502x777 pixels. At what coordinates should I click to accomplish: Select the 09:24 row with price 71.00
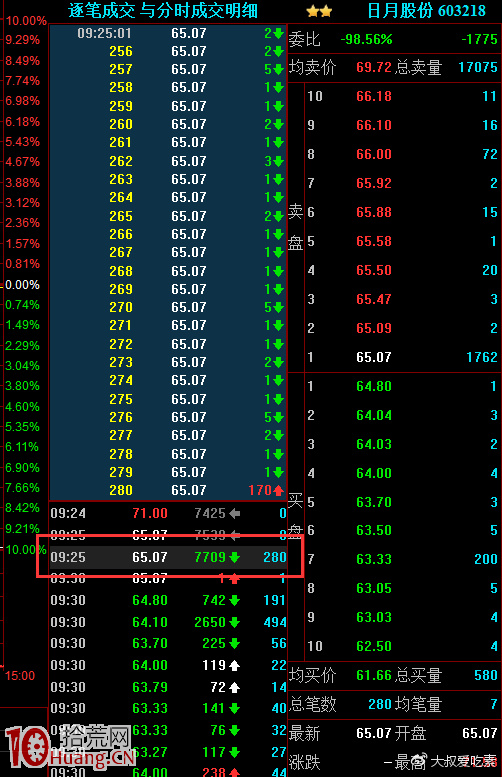point(168,513)
